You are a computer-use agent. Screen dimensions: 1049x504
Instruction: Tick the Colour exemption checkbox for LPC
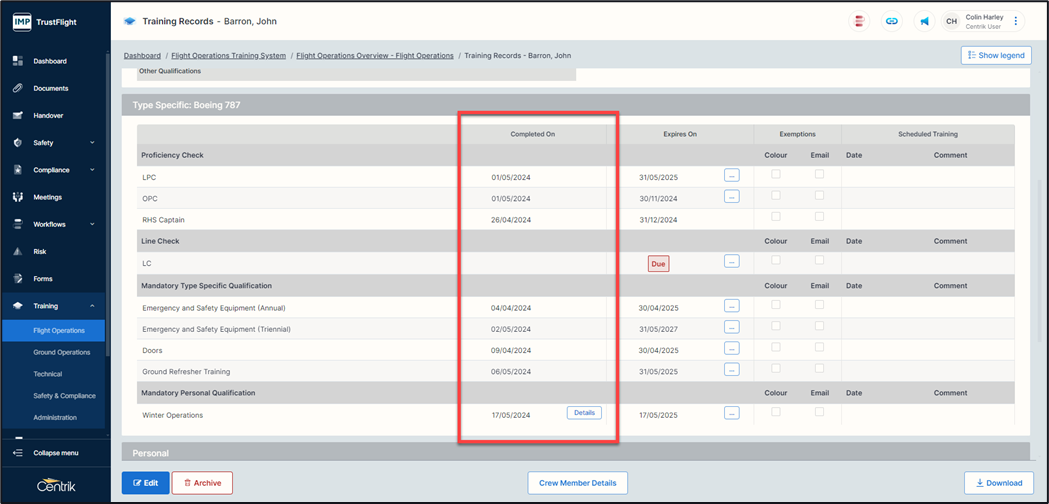776,174
